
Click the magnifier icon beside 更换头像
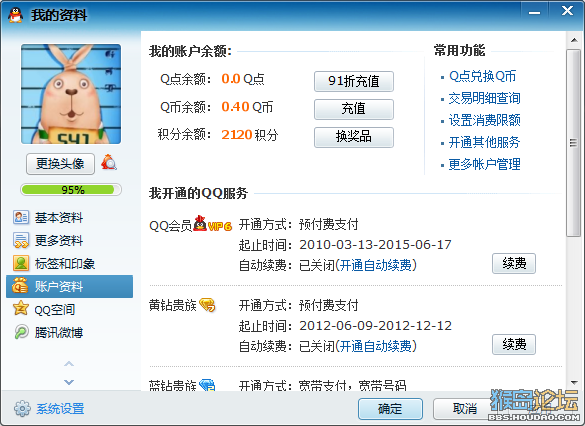[x=109, y=162]
